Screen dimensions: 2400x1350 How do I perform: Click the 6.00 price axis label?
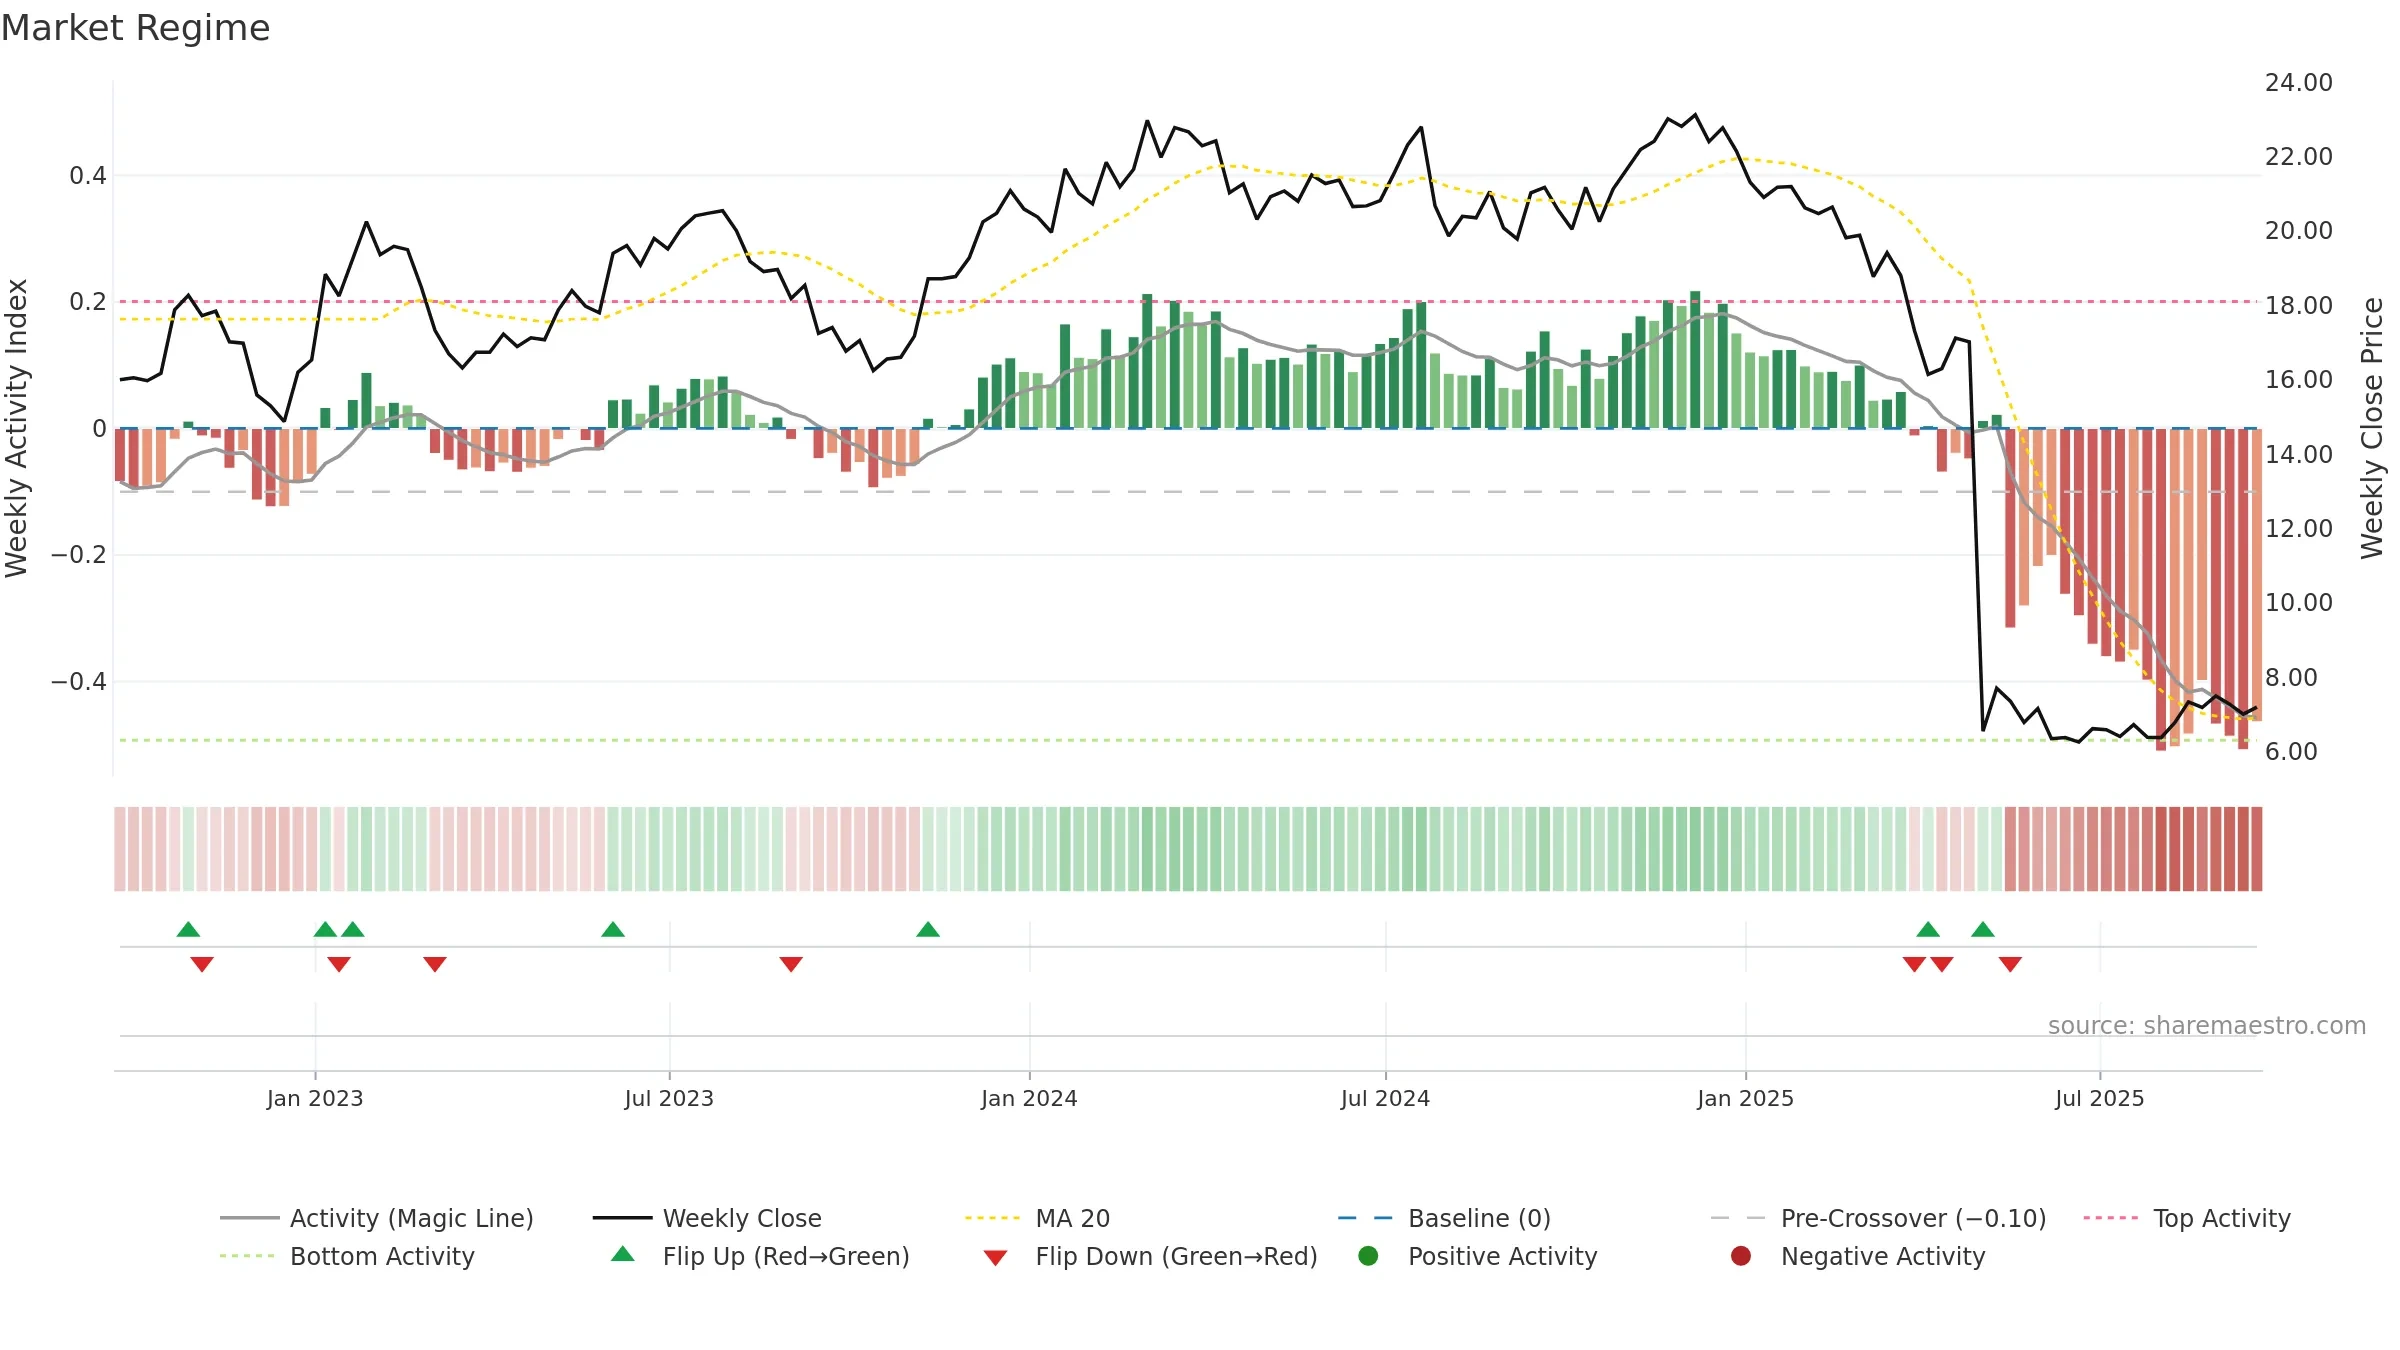(2291, 751)
